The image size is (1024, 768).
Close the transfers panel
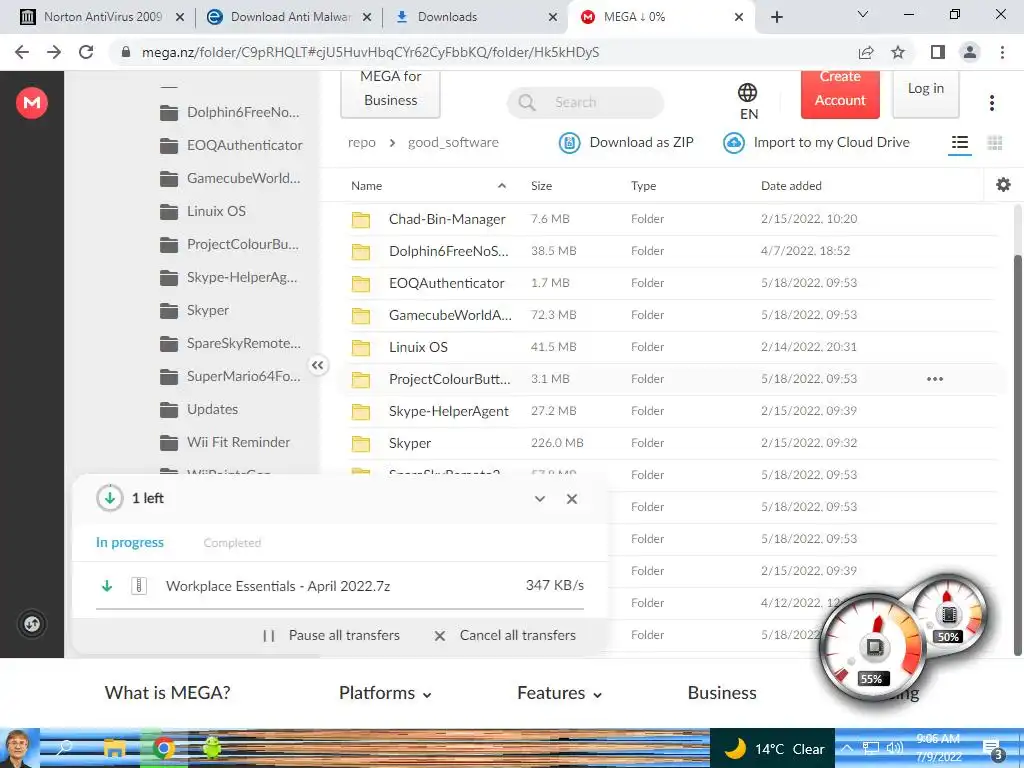tap(571, 499)
